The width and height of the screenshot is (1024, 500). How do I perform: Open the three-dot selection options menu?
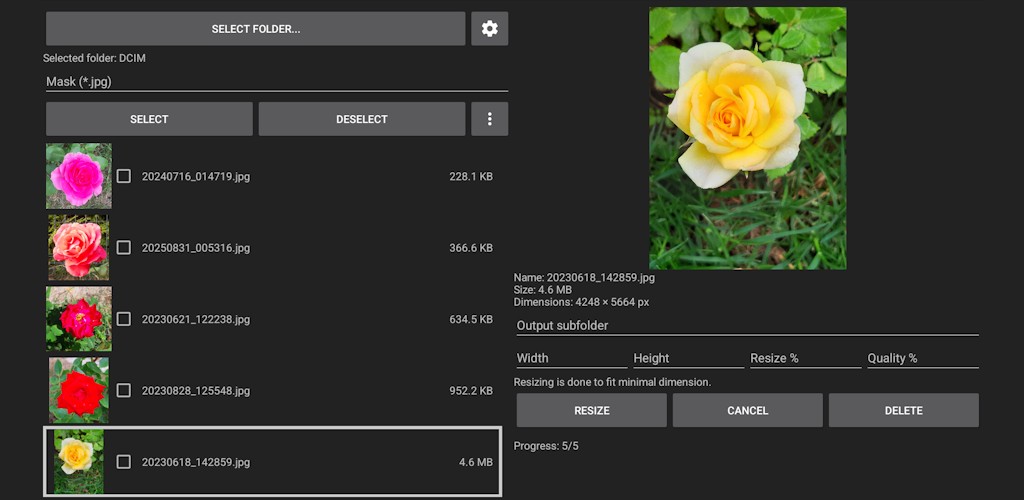(x=489, y=119)
